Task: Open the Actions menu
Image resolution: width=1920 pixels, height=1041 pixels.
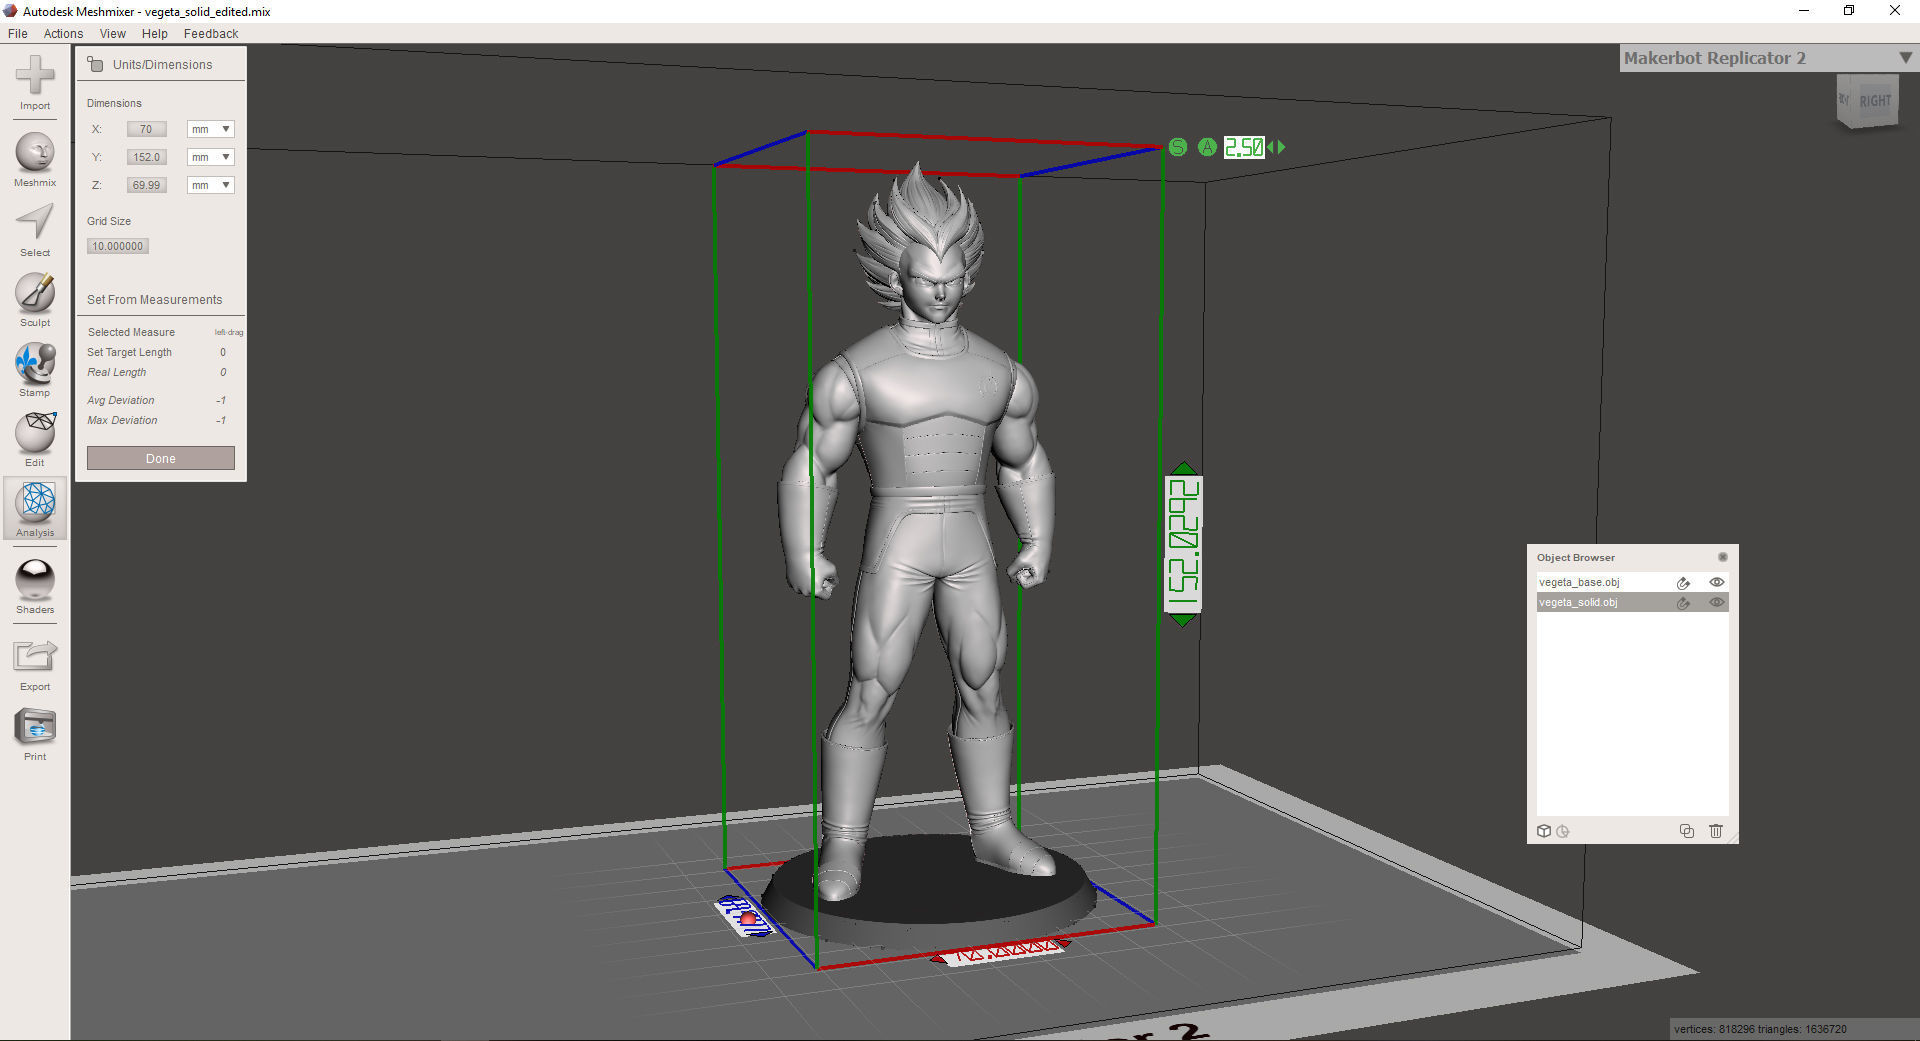Action: pyautogui.click(x=63, y=33)
